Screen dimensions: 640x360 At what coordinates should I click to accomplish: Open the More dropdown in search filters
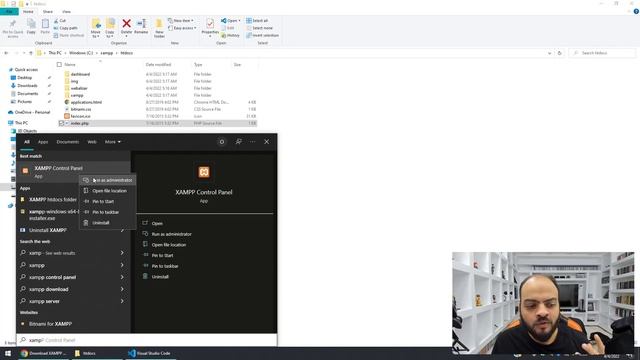113,142
